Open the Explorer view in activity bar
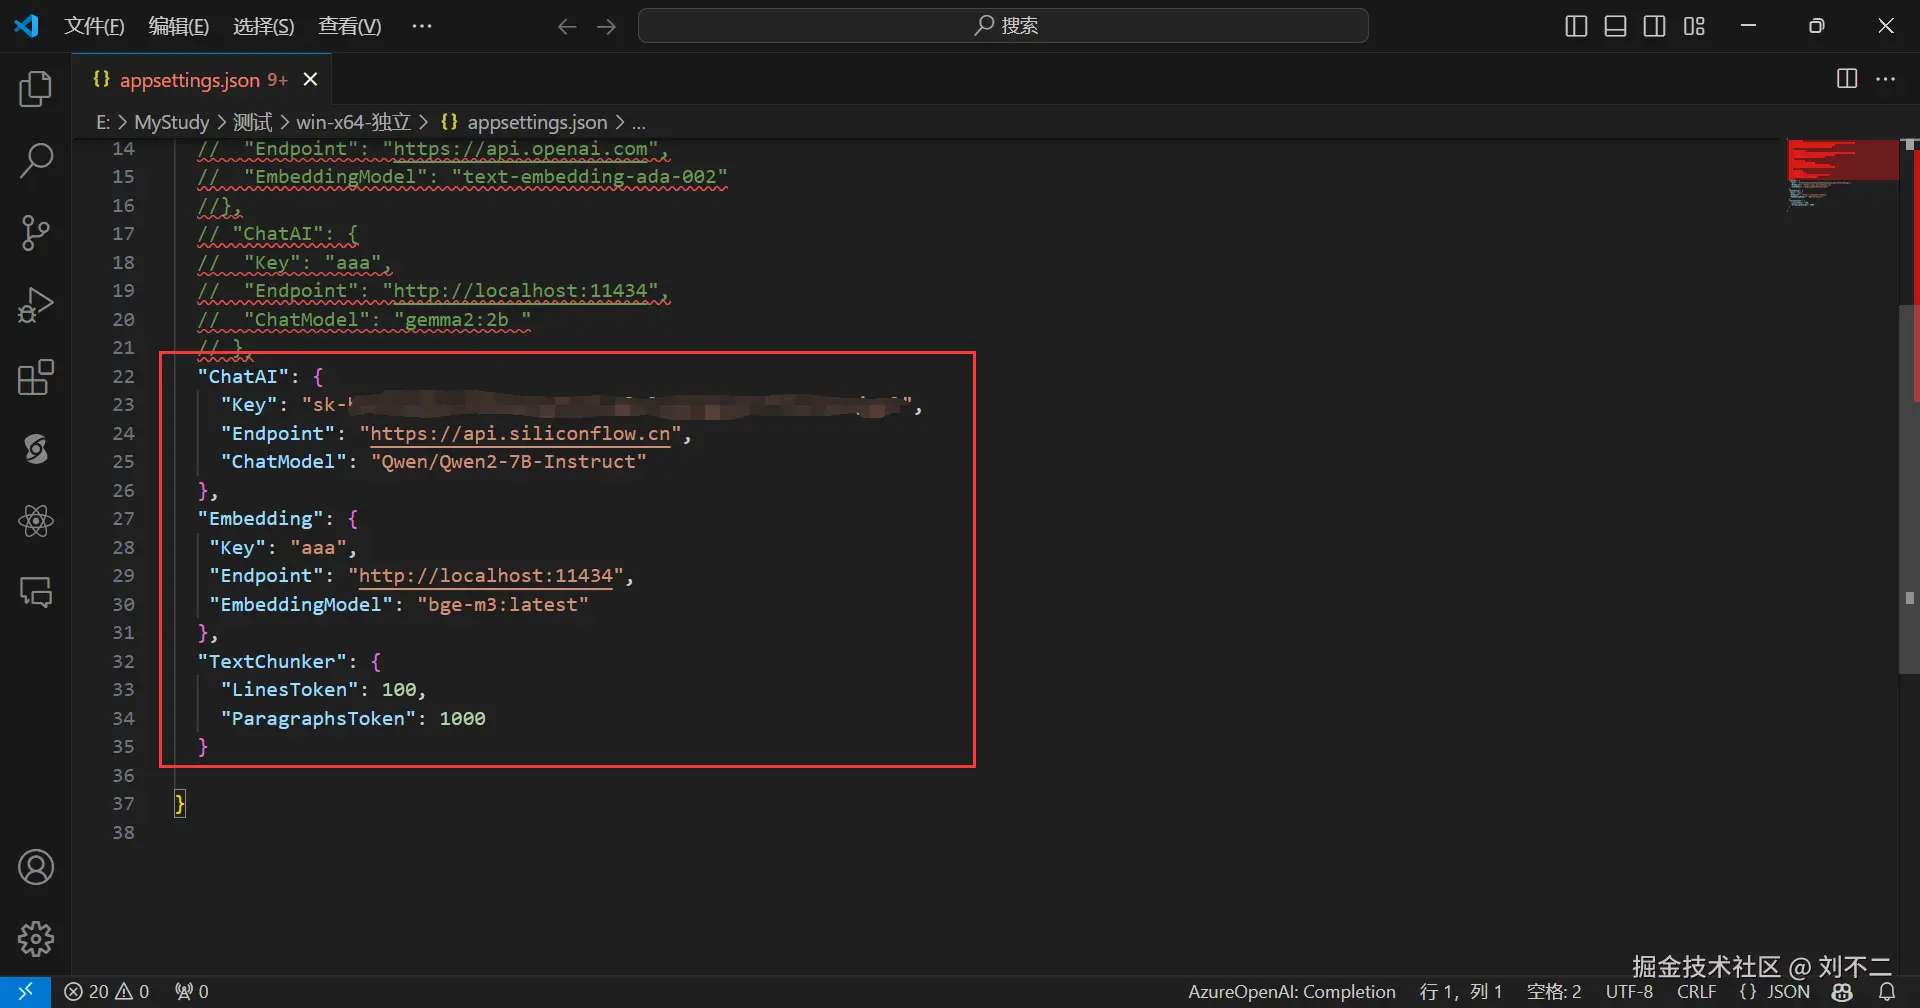The image size is (1920, 1008). tap(36, 89)
